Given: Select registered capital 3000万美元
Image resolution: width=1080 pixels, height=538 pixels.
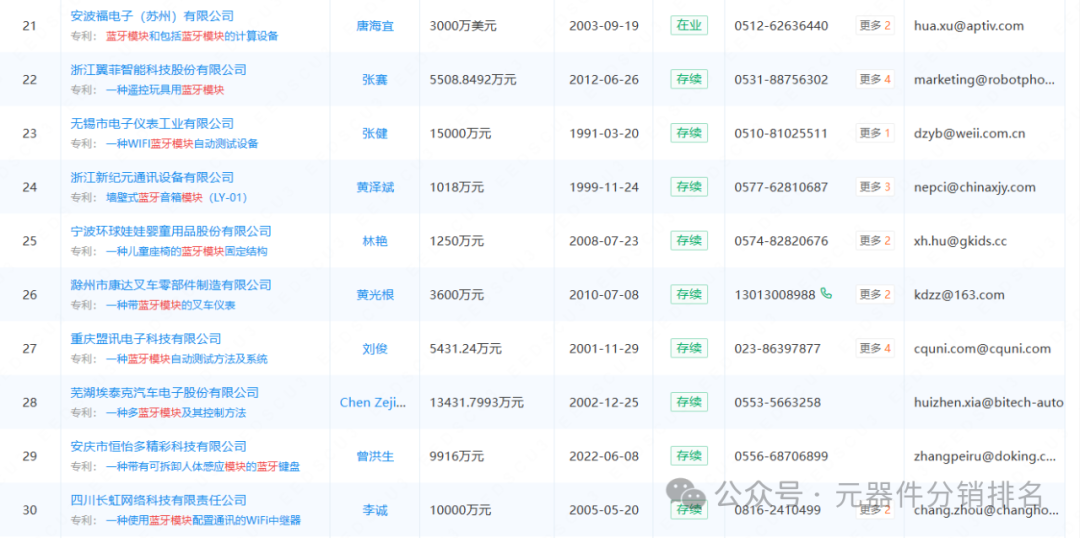Looking at the screenshot, I should click(x=462, y=26).
